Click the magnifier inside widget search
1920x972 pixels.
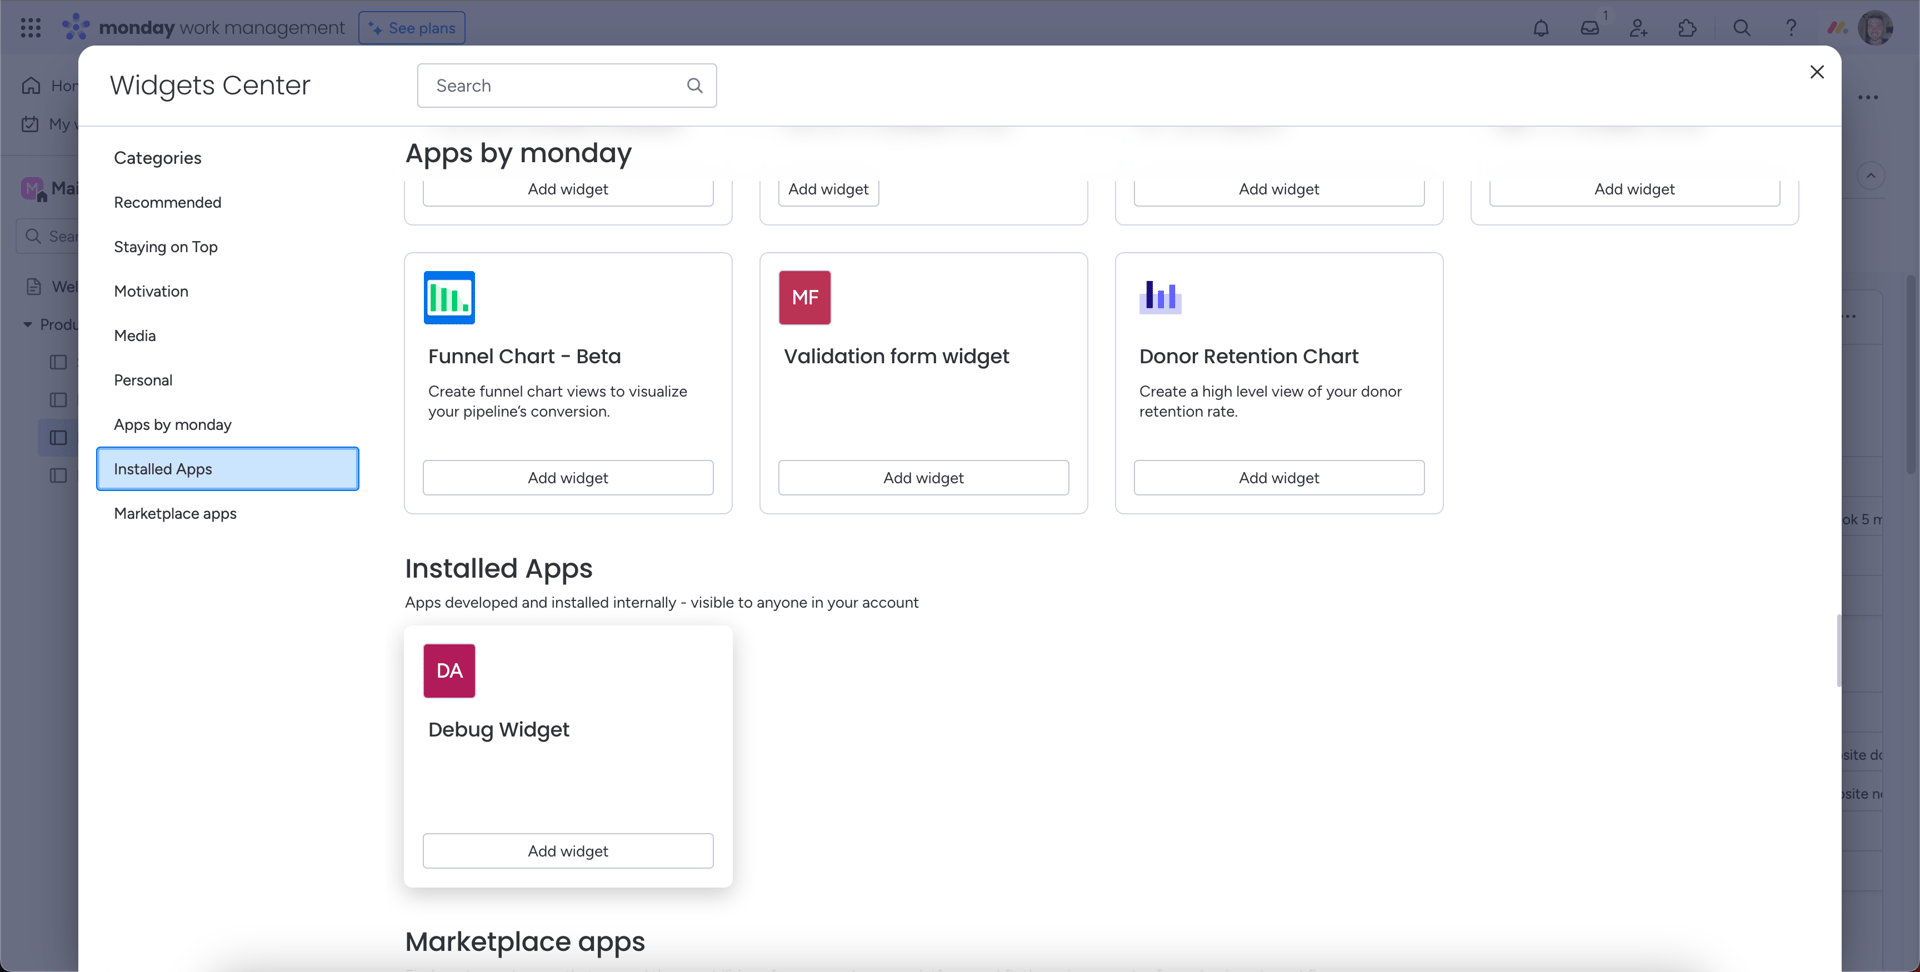695,86
